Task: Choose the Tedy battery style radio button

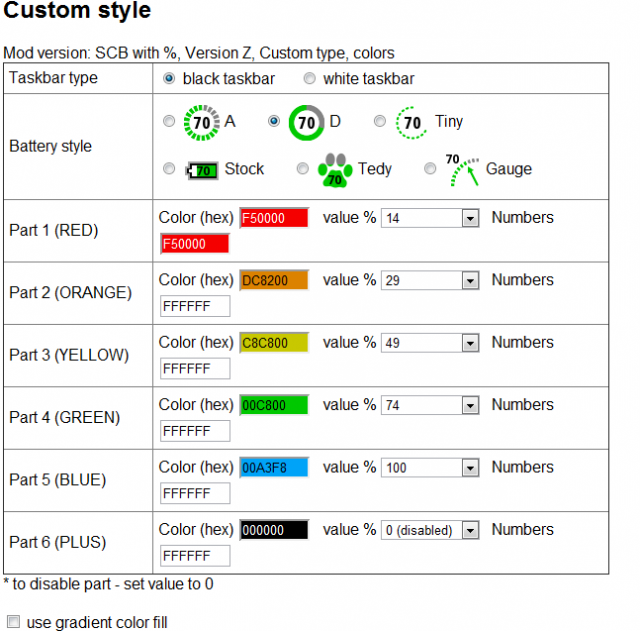Action: (x=303, y=169)
